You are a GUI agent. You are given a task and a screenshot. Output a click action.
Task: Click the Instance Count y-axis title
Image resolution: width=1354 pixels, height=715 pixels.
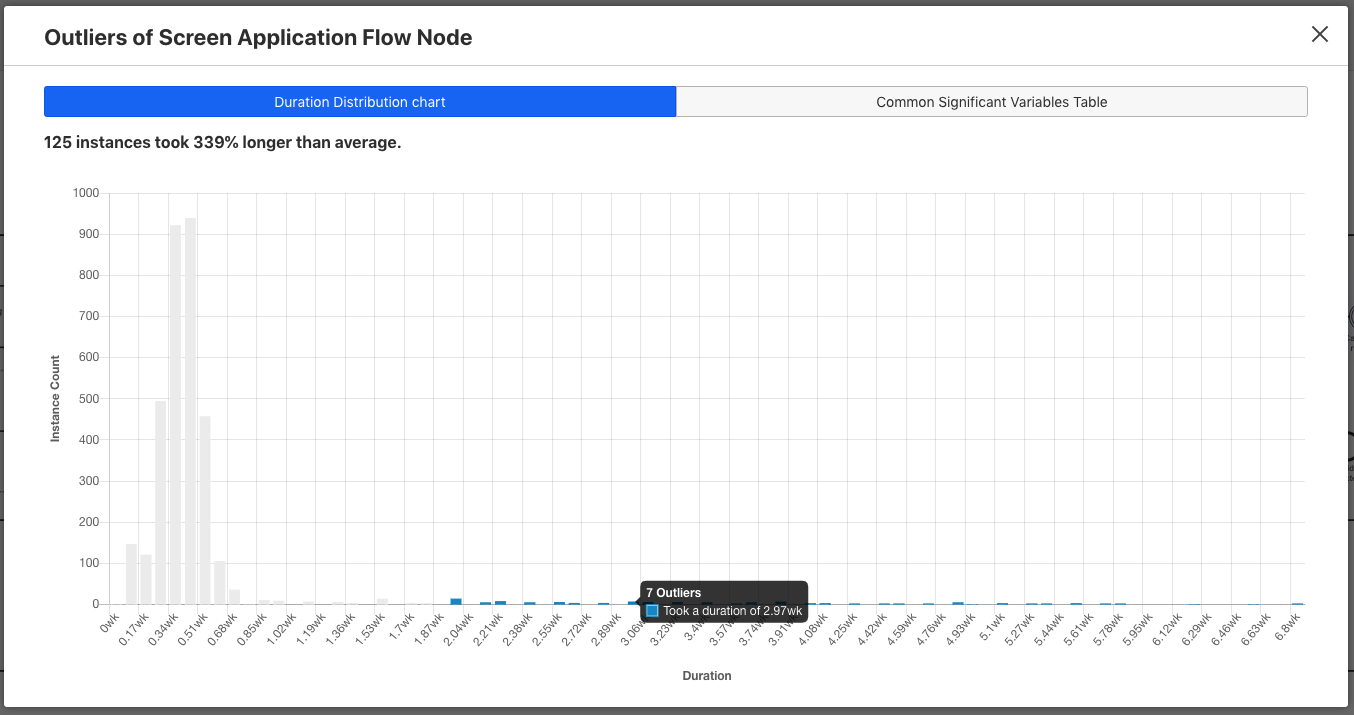tap(56, 398)
